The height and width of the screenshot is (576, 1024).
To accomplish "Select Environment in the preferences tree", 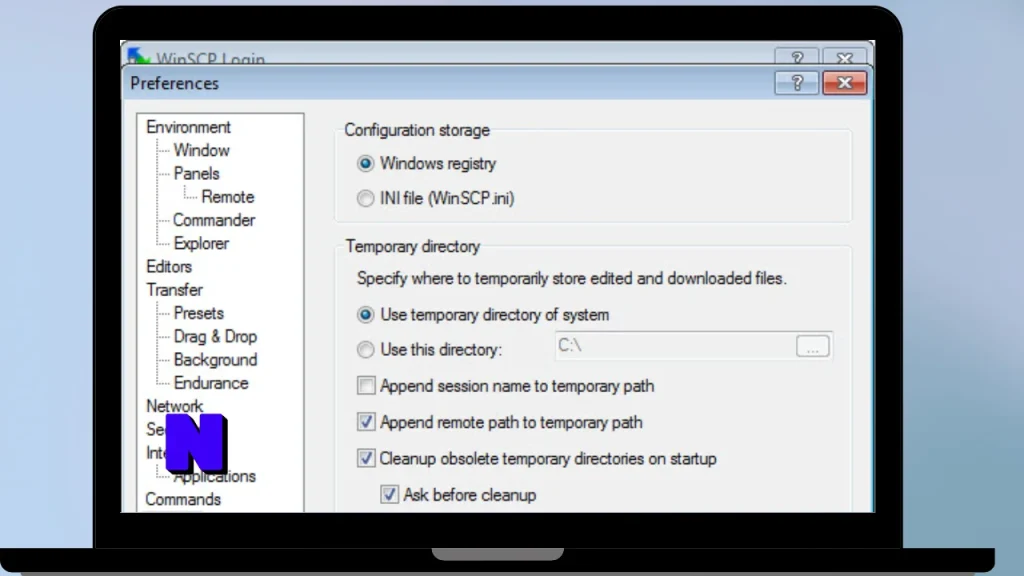I will [188, 127].
